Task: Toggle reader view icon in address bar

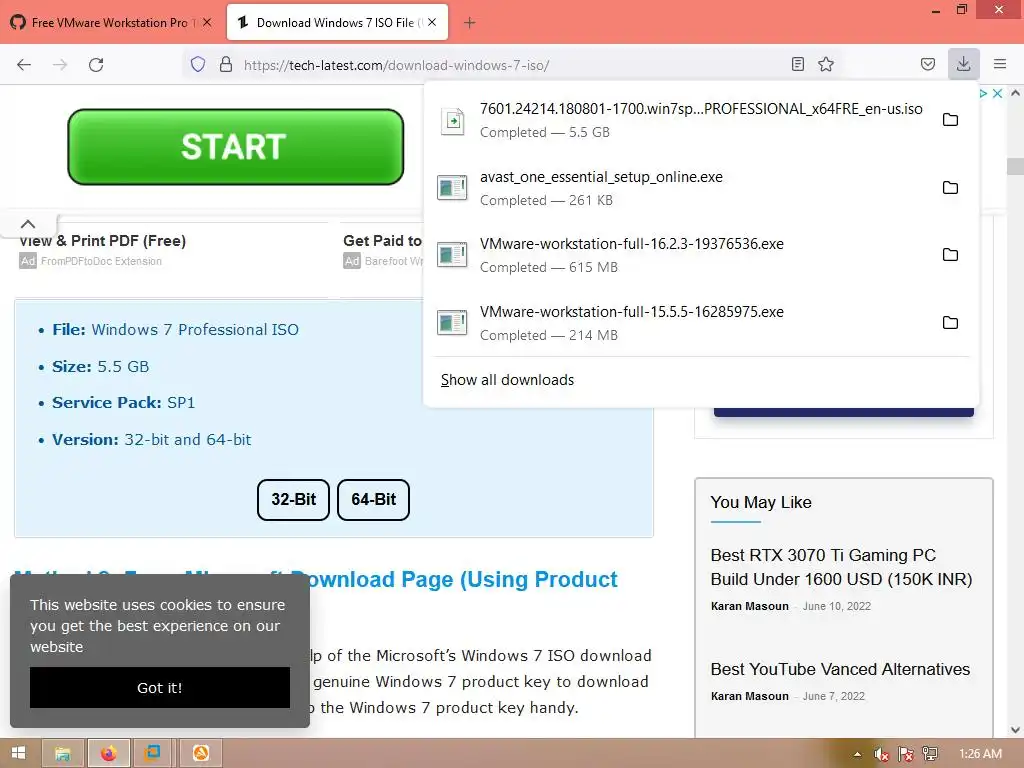Action: pos(797,64)
